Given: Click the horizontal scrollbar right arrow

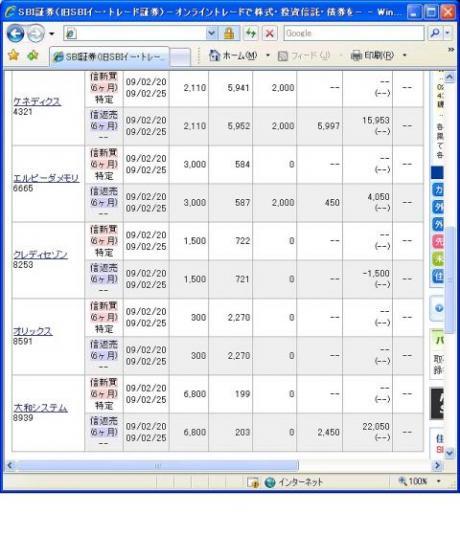Looking at the screenshot, I should (437, 465).
